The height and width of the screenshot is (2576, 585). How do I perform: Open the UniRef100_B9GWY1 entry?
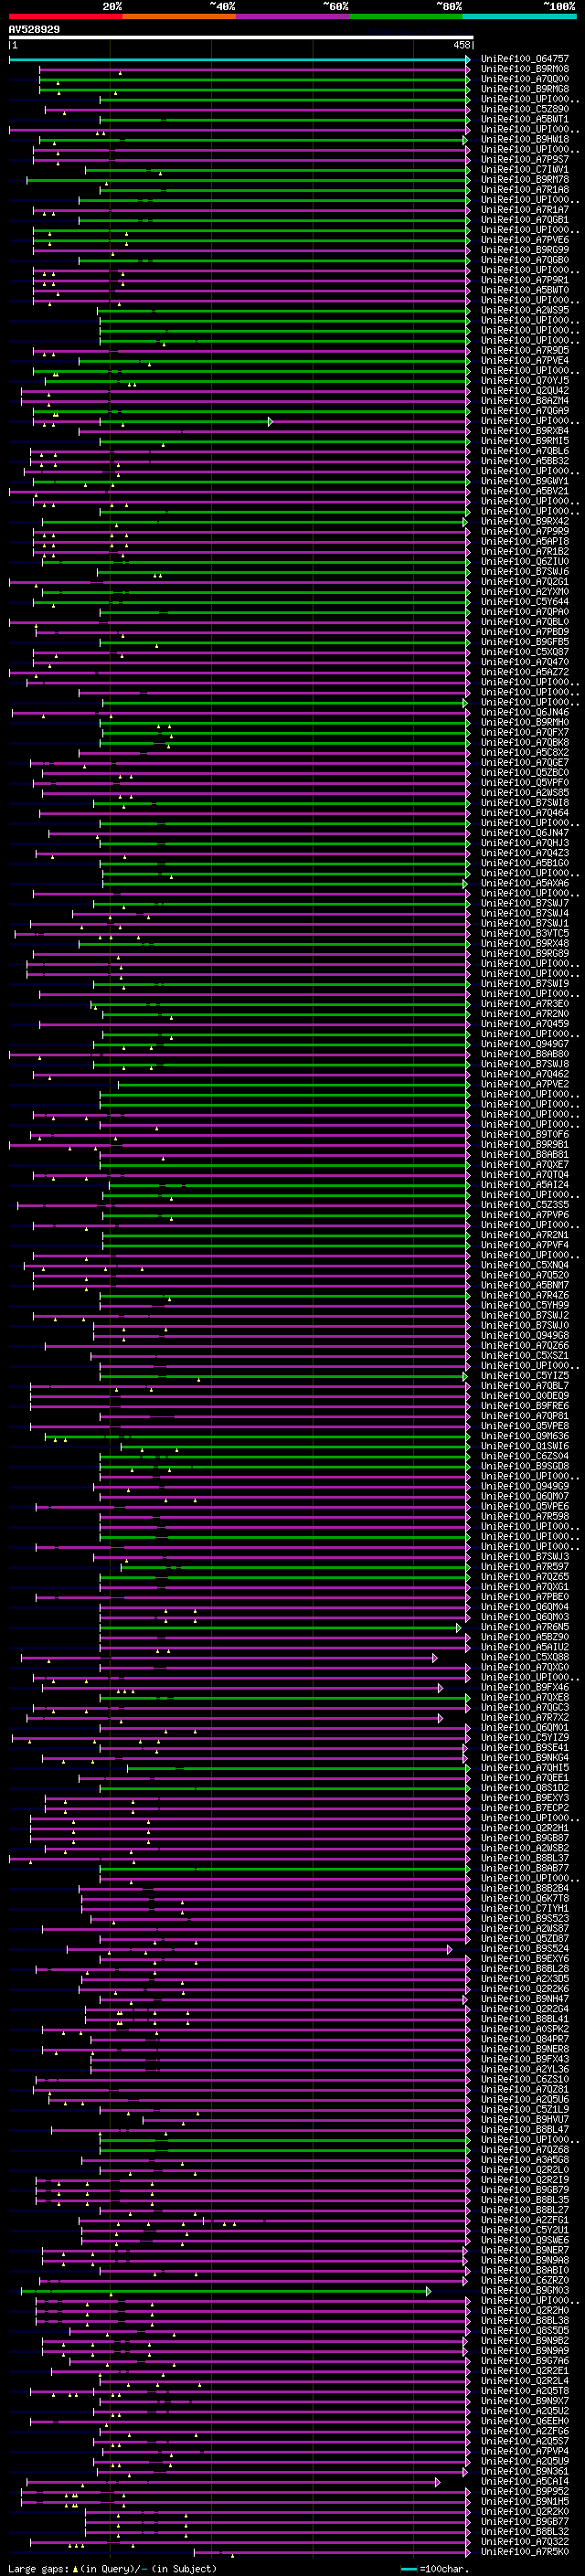pos(524,481)
